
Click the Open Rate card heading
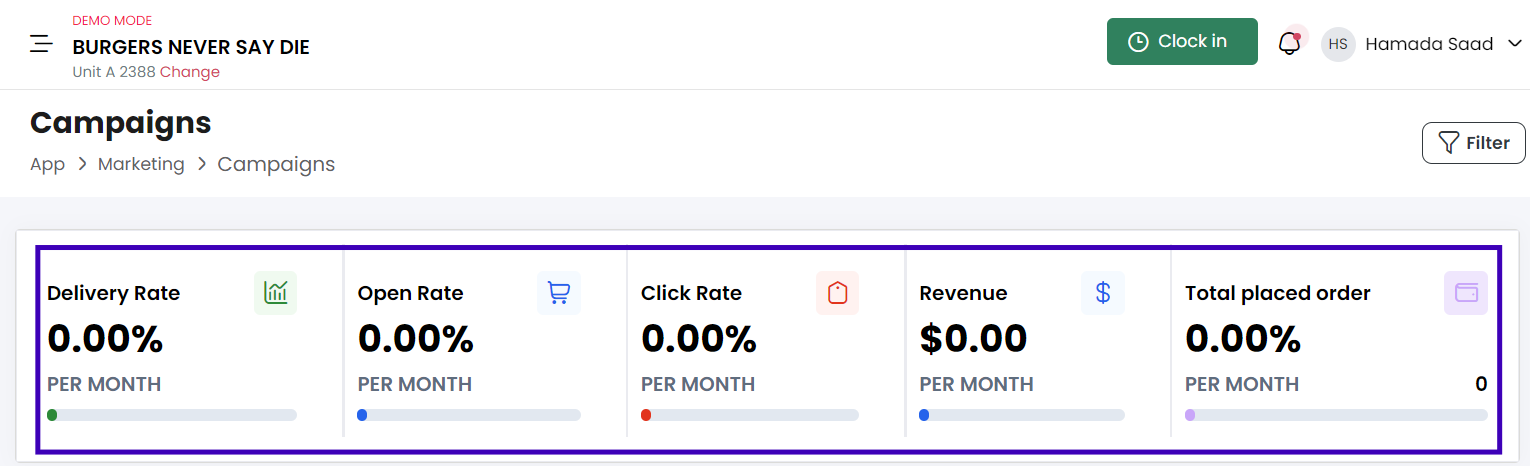(x=410, y=293)
